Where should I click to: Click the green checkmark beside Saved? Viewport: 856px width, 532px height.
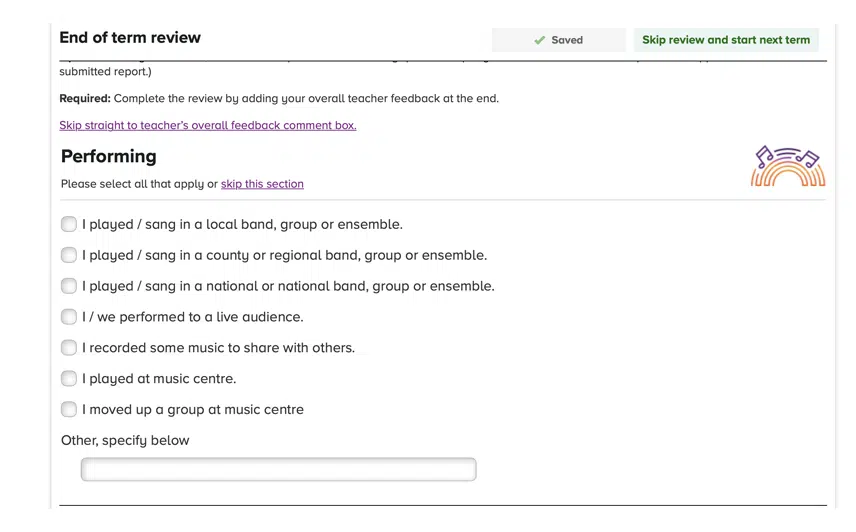point(540,40)
